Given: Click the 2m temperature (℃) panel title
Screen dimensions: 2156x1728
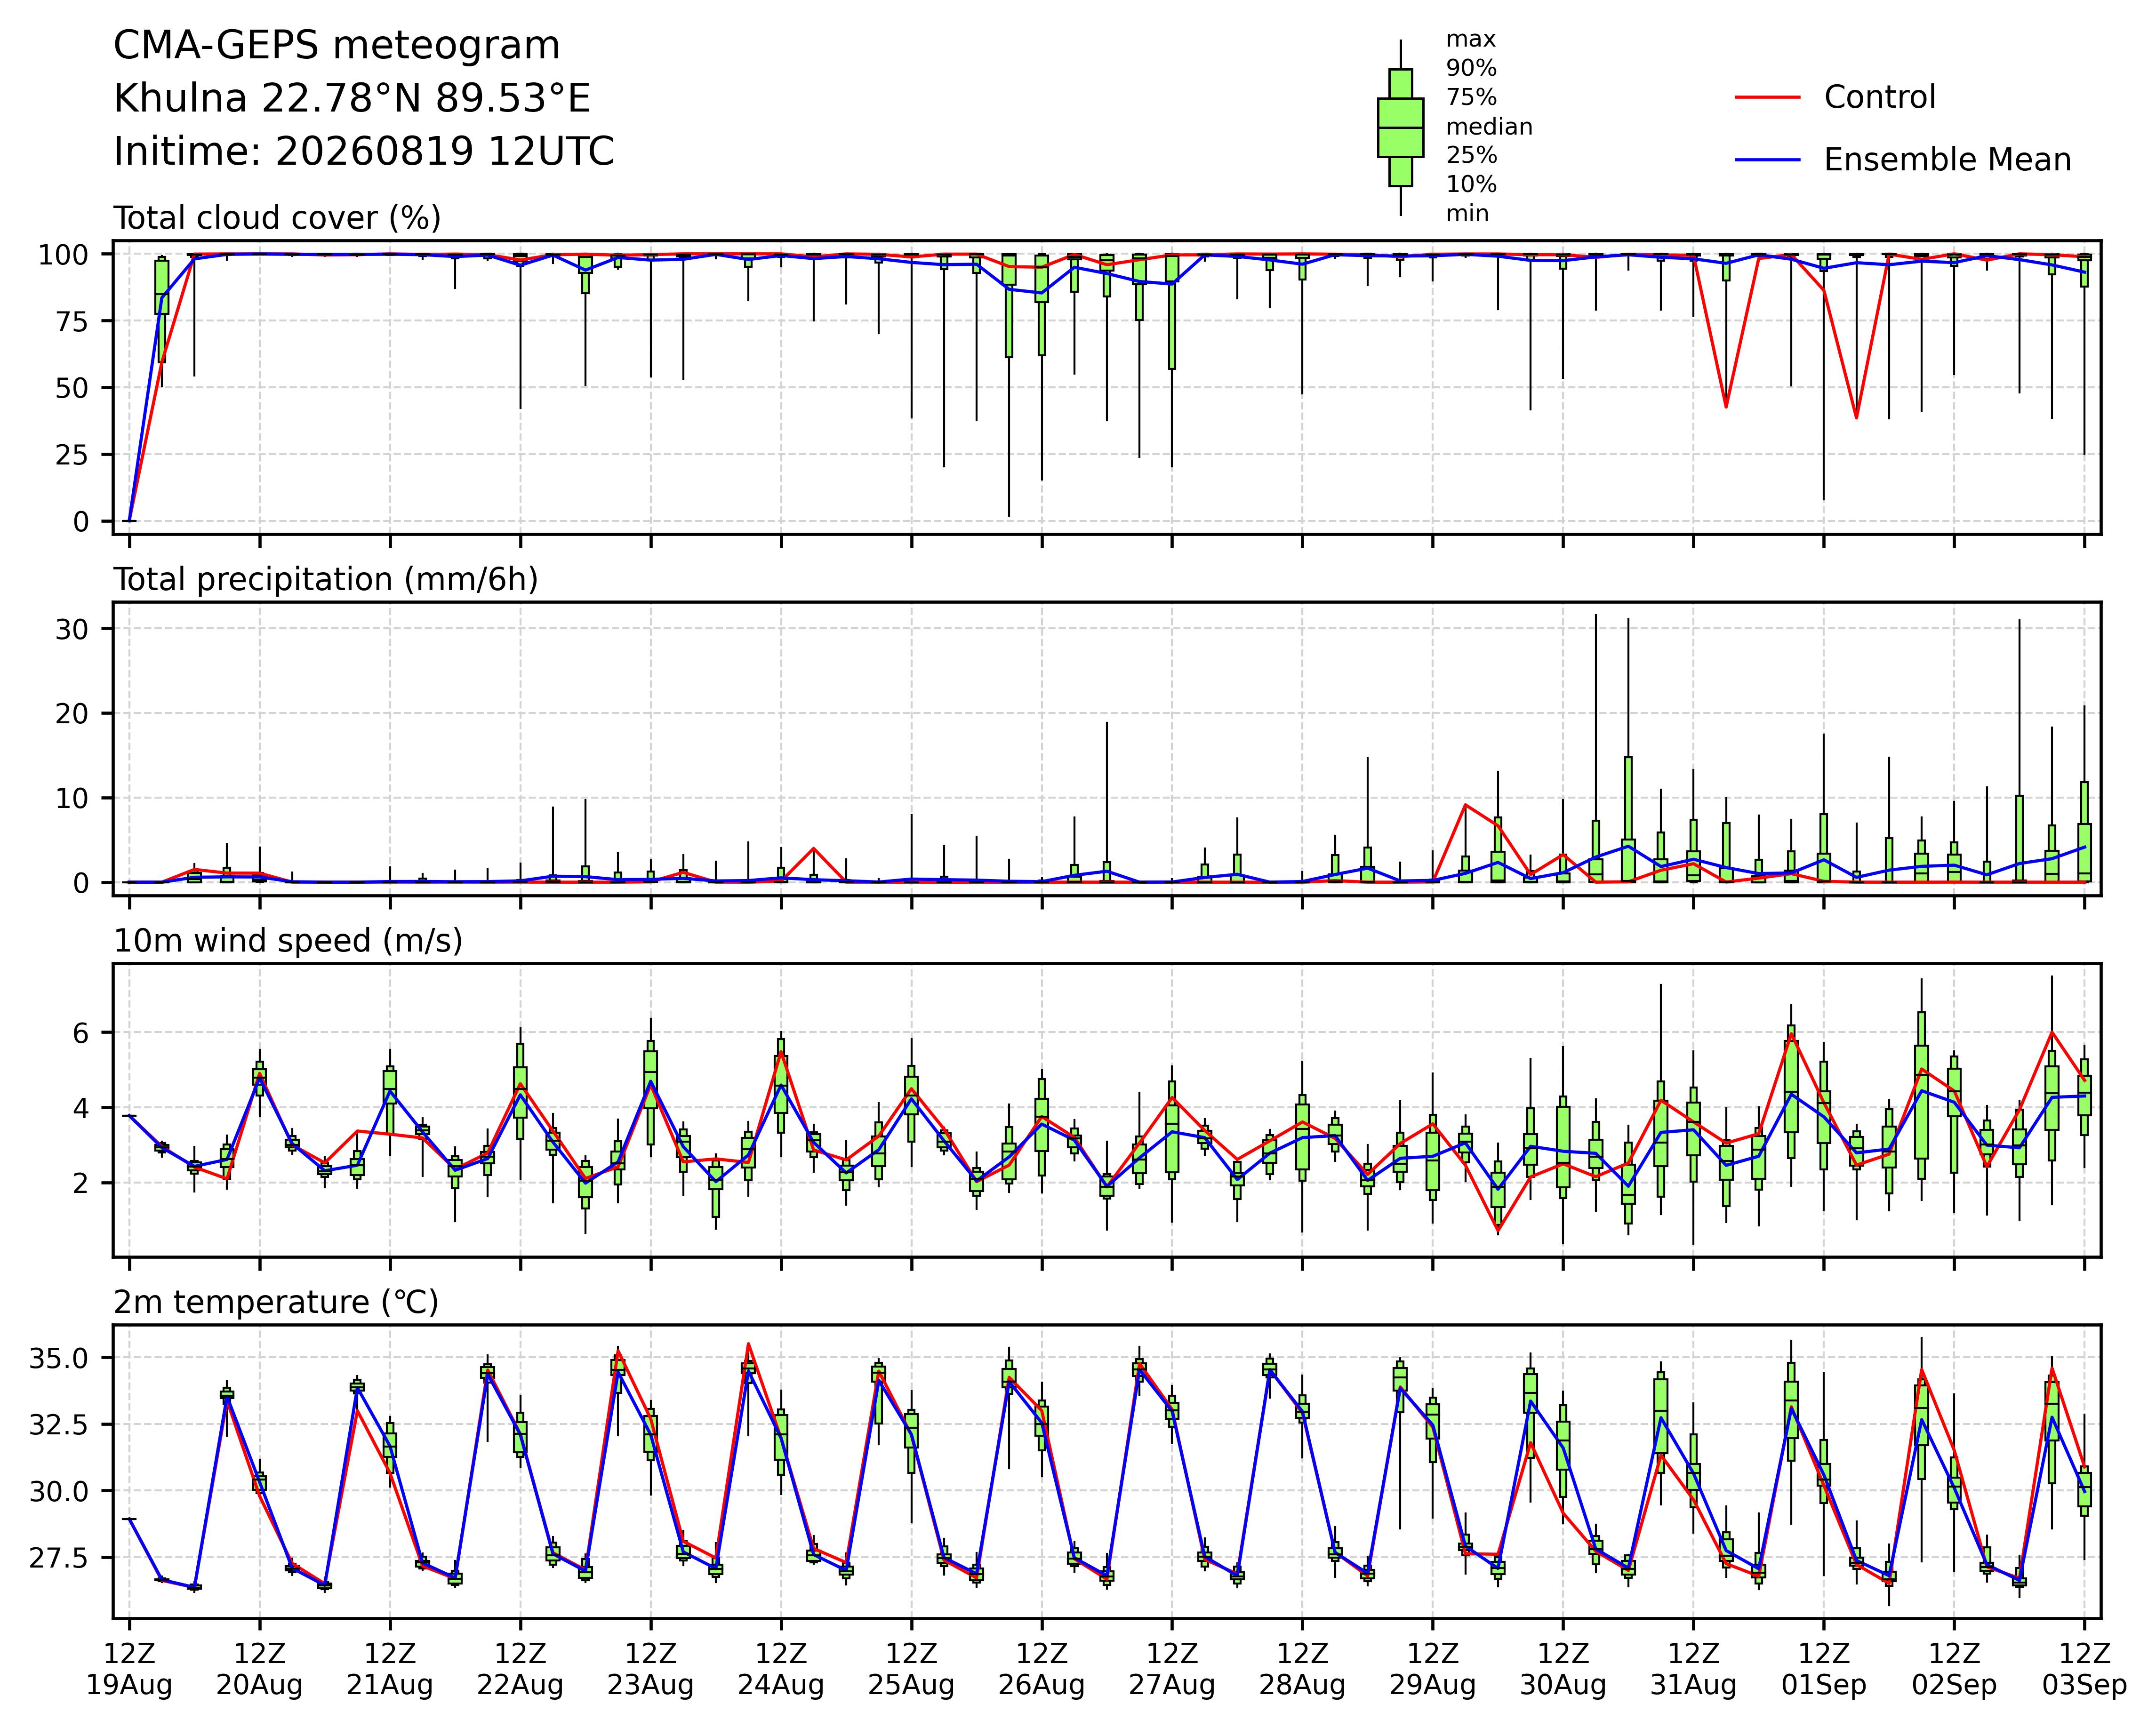Looking at the screenshot, I should tap(276, 1303).
